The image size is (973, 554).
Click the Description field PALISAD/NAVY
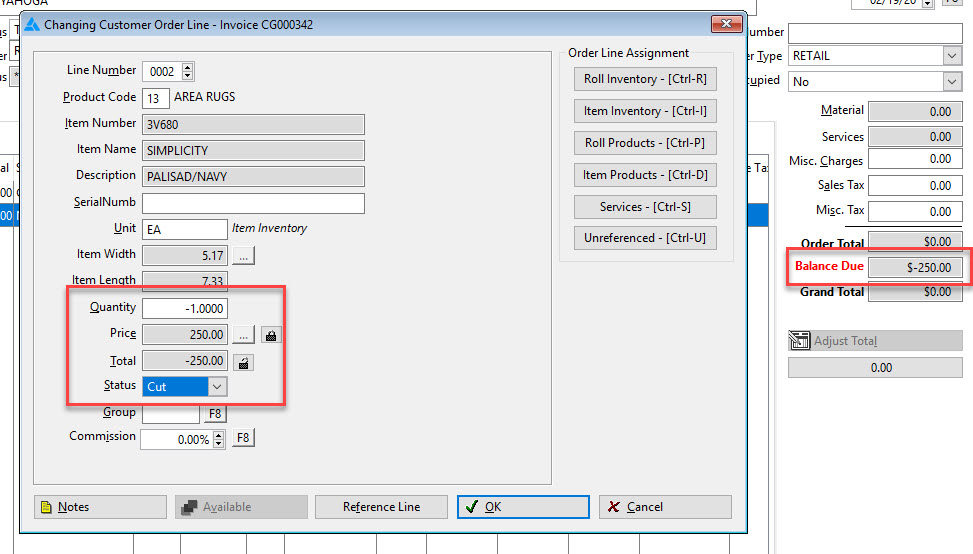tap(253, 177)
